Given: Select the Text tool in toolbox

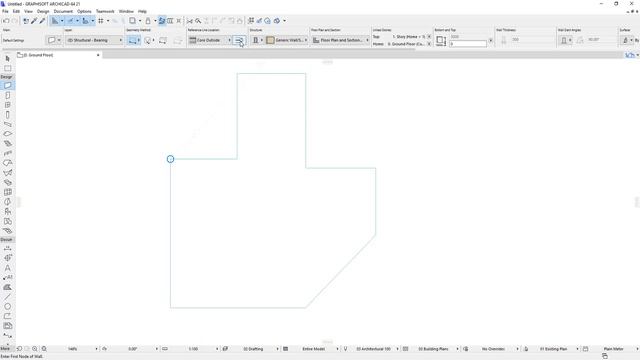Looking at the screenshot, I should pyautogui.click(x=7, y=268).
